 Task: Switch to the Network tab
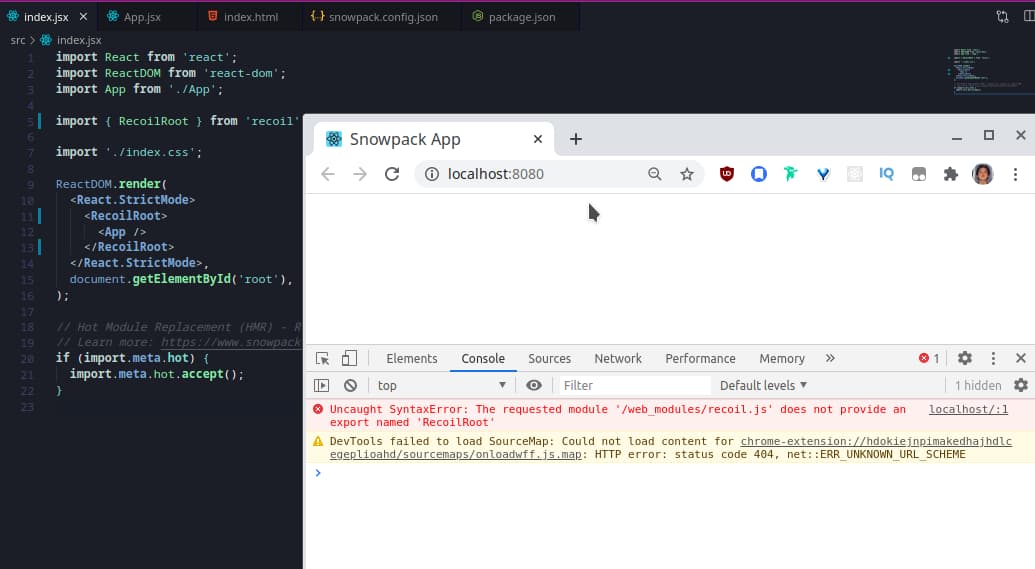pos(618,358)
